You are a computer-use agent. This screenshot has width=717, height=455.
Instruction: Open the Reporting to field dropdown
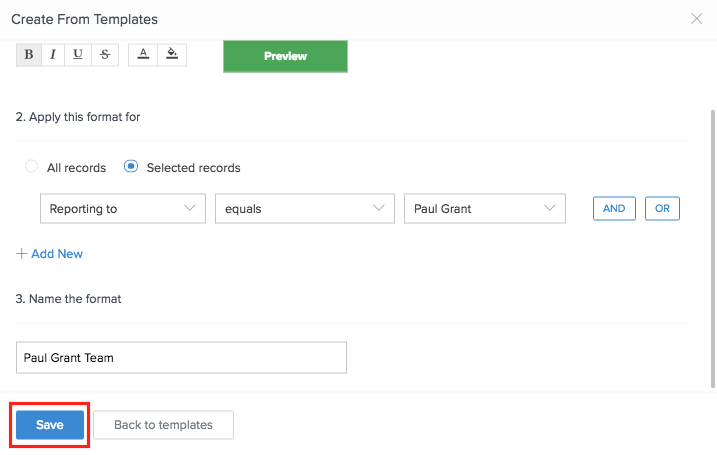click(x=122, y=208)
